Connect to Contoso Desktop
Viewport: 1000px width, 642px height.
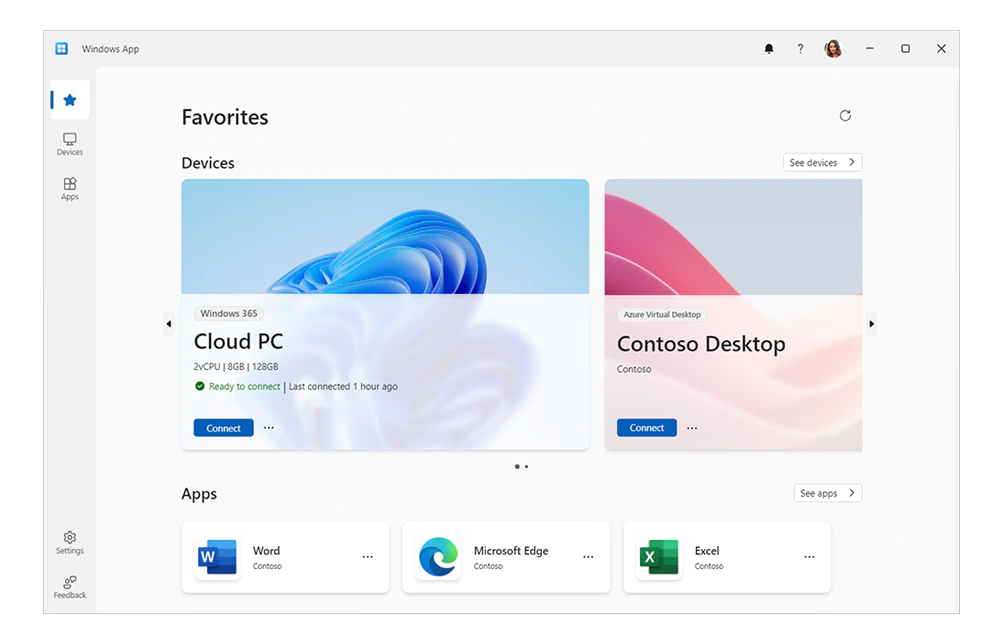(x=647, y=428)
